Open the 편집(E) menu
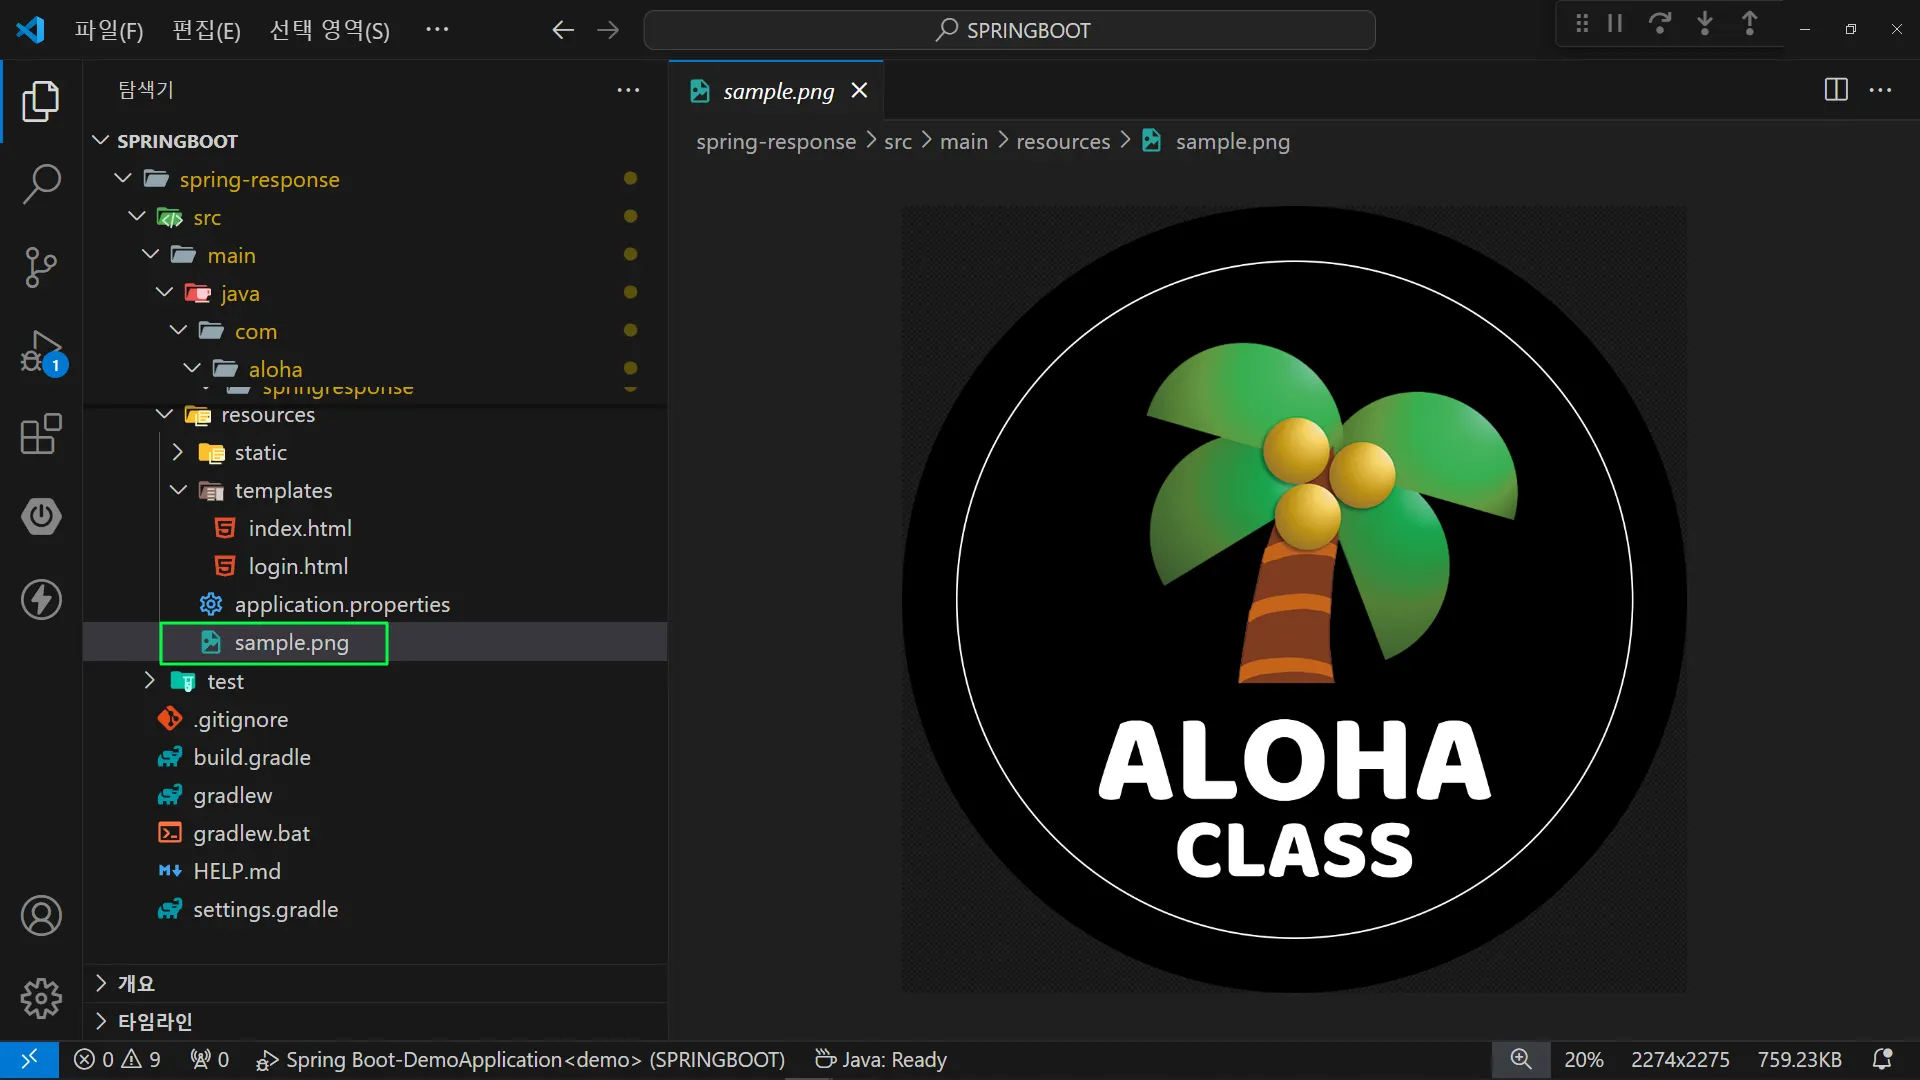The height and width of the screenshot is (1080, 1920). 206,30
